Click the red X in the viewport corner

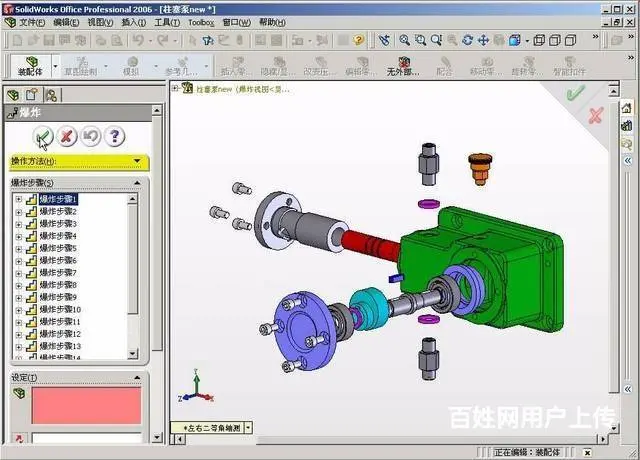[x=596, y=115]
